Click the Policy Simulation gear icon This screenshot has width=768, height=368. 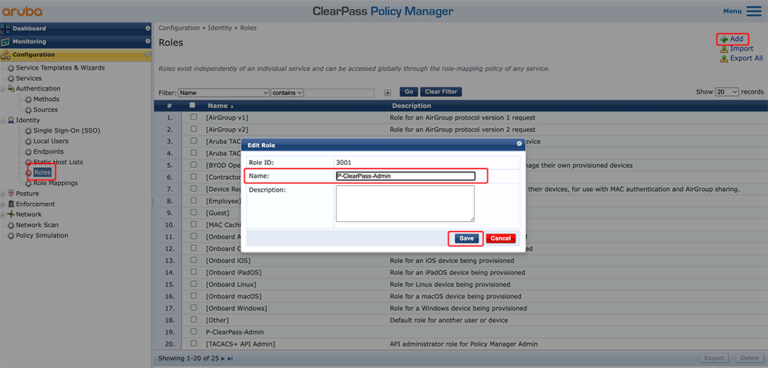[11, 236]
